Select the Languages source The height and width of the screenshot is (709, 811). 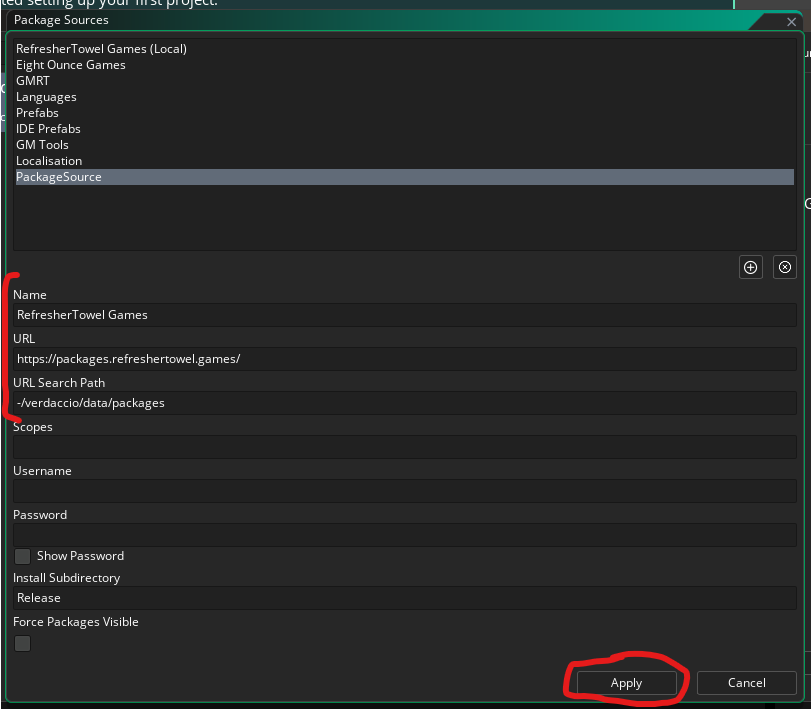(404, 97)
